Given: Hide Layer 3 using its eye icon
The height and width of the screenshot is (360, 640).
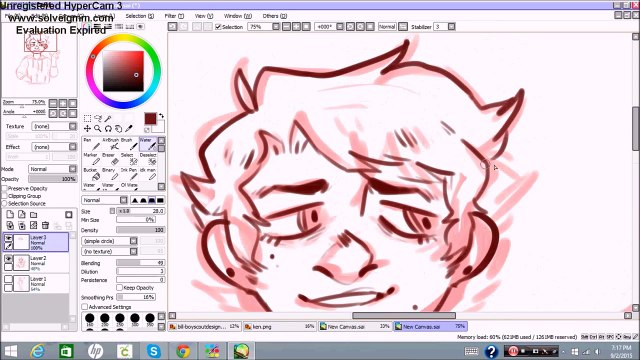Looking at the screenshot, I should click(8, 238).
